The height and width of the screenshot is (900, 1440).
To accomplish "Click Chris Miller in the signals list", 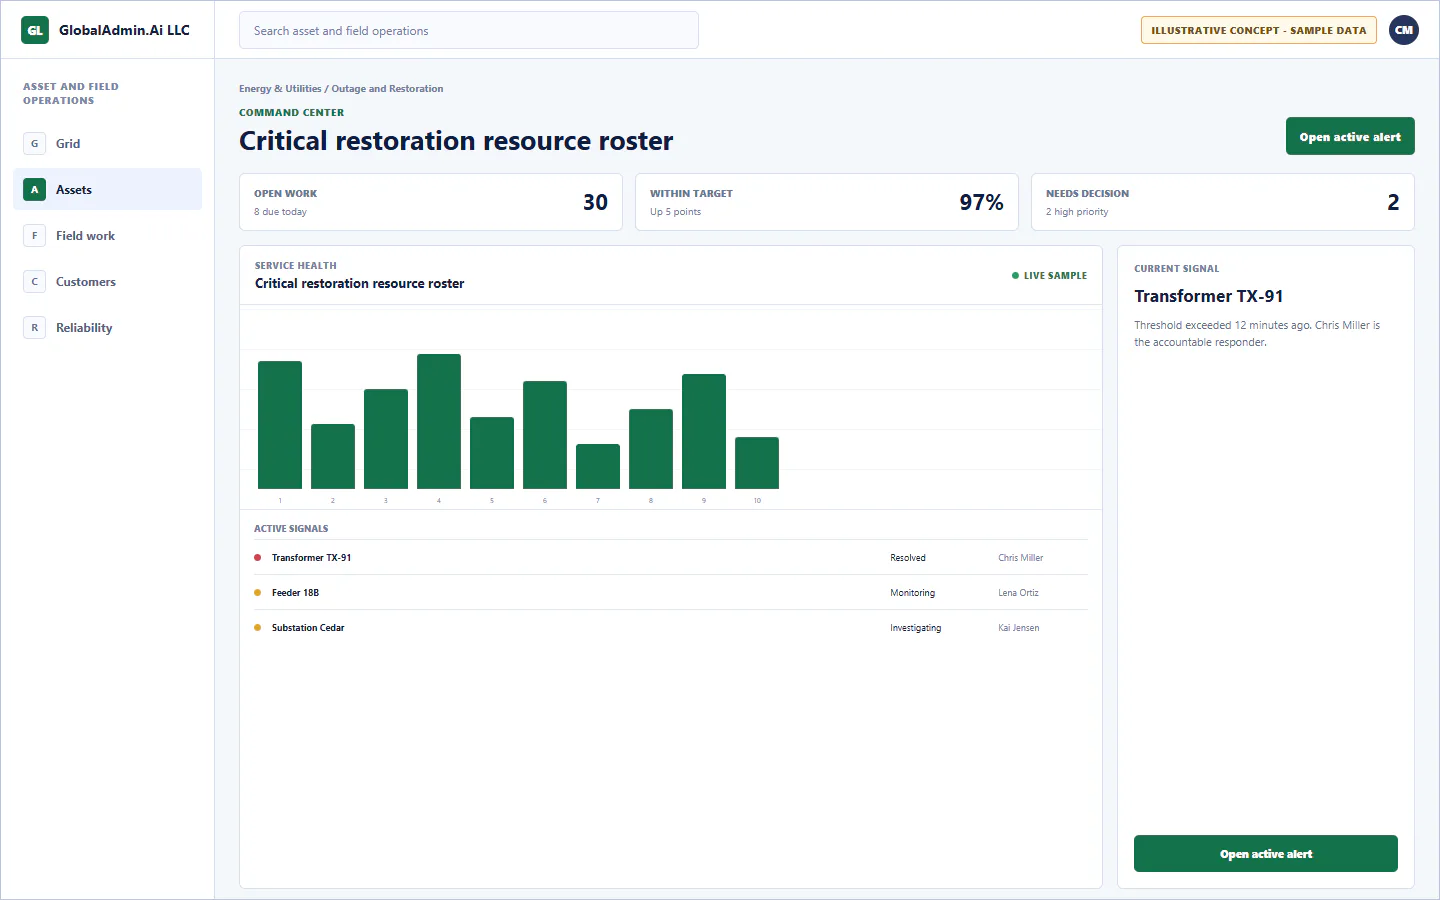I will click(1021, 558).
